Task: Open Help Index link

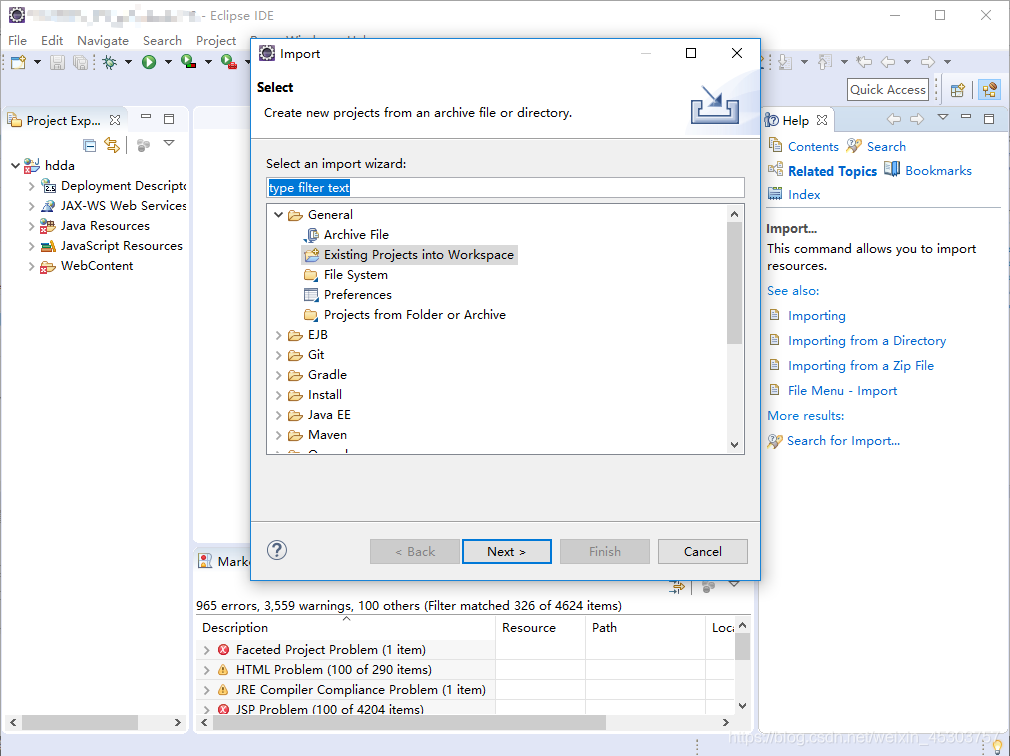Action: 804,194
